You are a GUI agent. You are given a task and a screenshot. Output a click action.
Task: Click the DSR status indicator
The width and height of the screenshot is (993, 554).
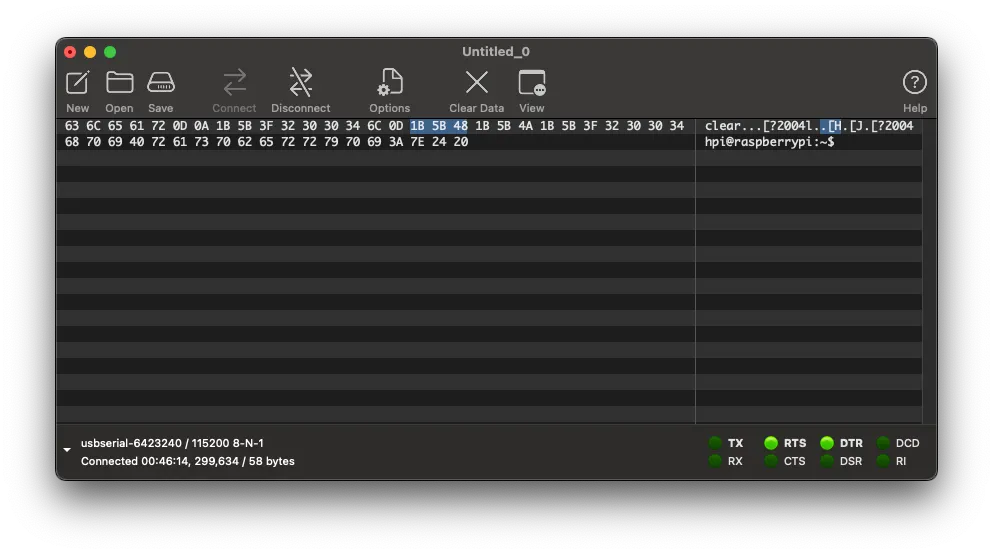[x=826, y=461]
